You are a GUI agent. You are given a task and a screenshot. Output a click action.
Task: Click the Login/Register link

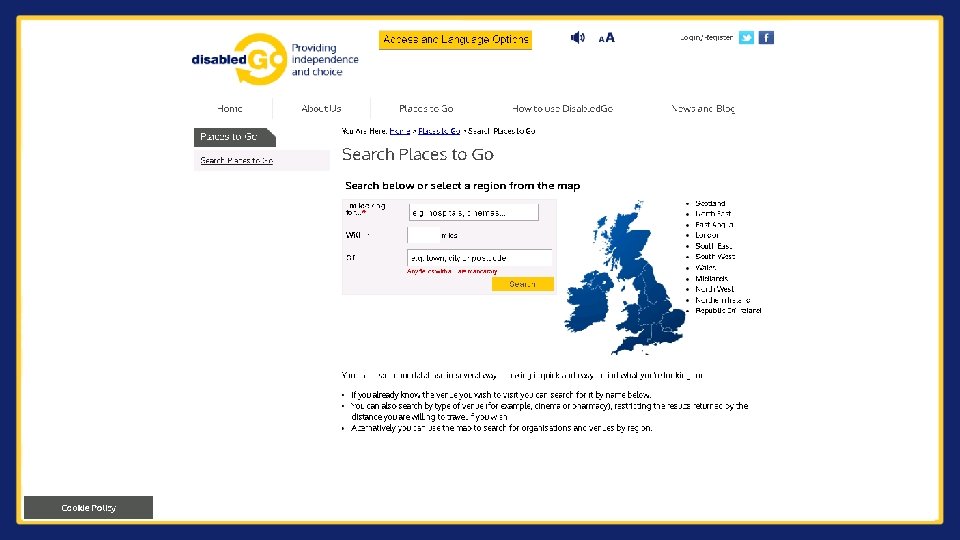706,38
